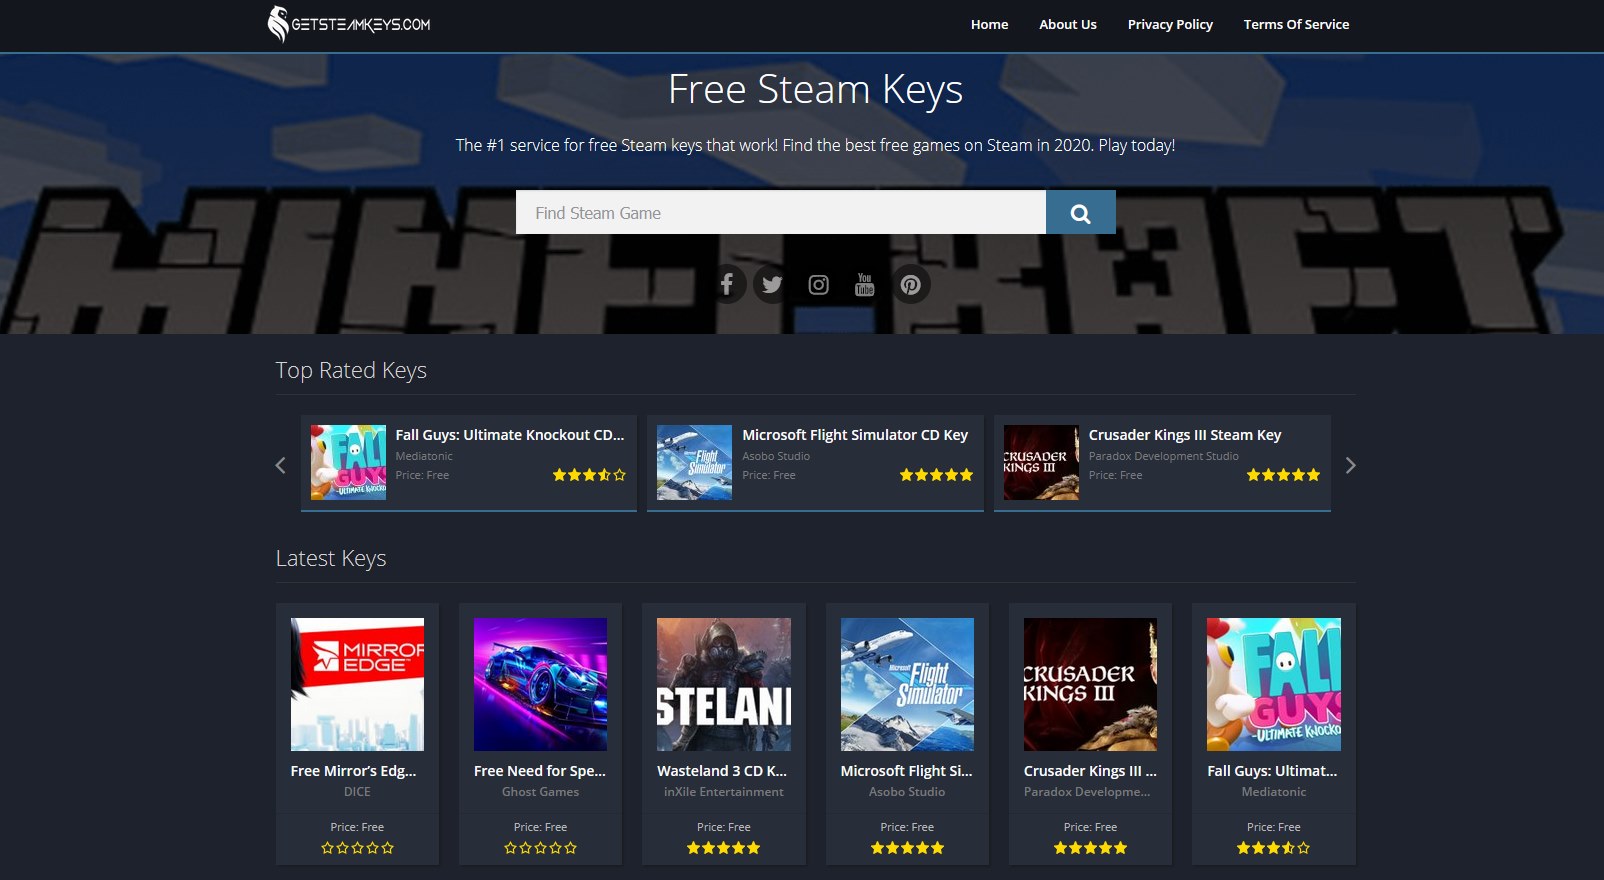Viewport: 1604px width, 880px height.
Task: Click star rating on Crusader Kings top rated card
Action: tap(1283, 475)
